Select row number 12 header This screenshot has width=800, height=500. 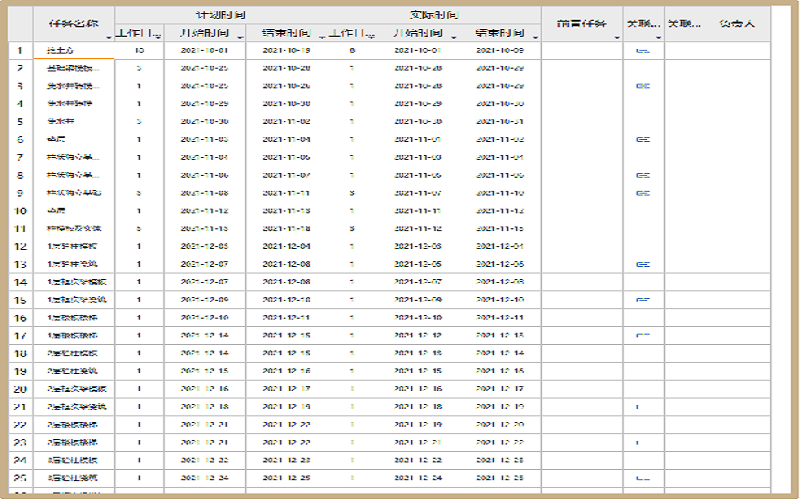point(20,247)
